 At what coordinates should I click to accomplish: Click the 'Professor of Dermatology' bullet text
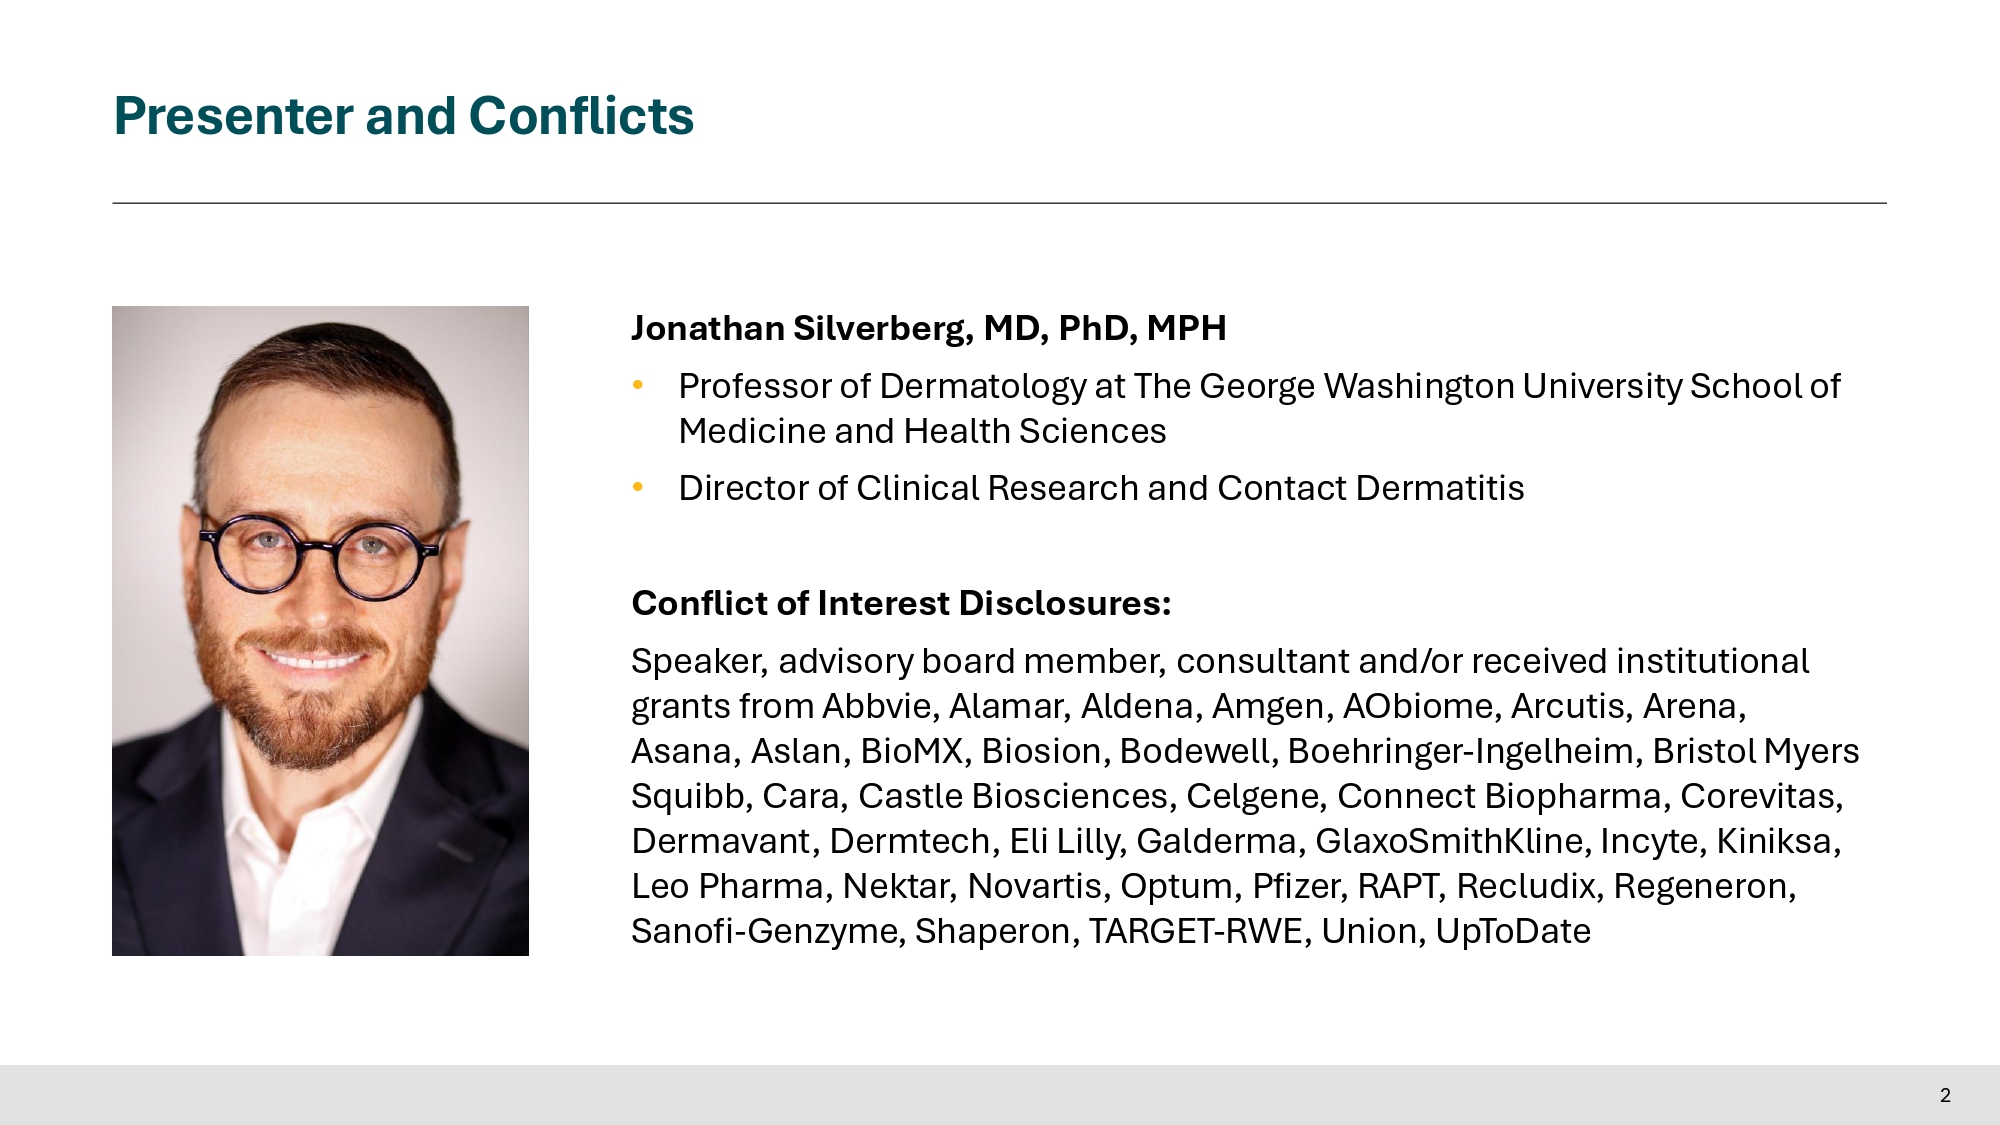(x=1258, y=386)
